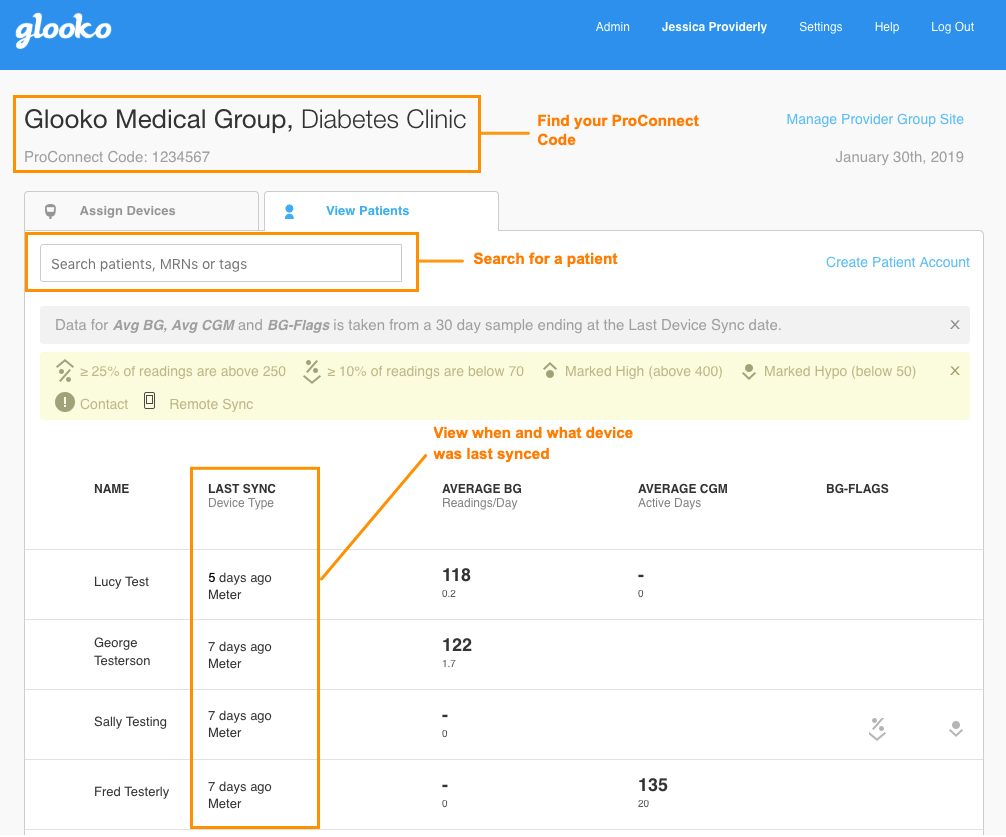
Task: Click Sally Testing's Marked Hypo flag icon
Action: pos(956,729)
